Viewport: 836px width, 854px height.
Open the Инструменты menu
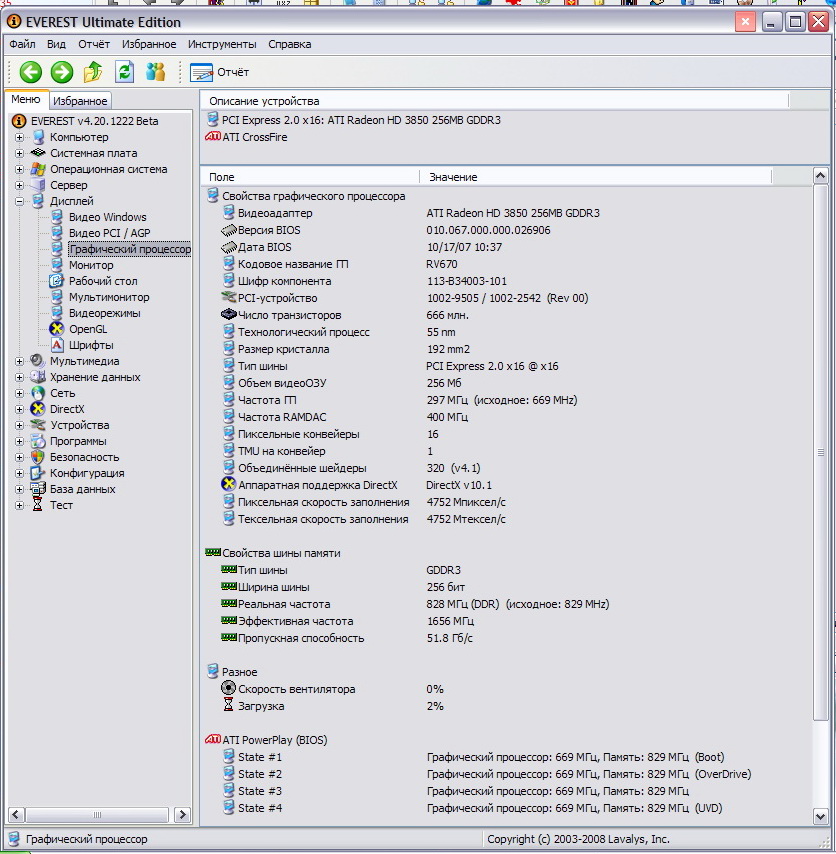click(222, 44)
